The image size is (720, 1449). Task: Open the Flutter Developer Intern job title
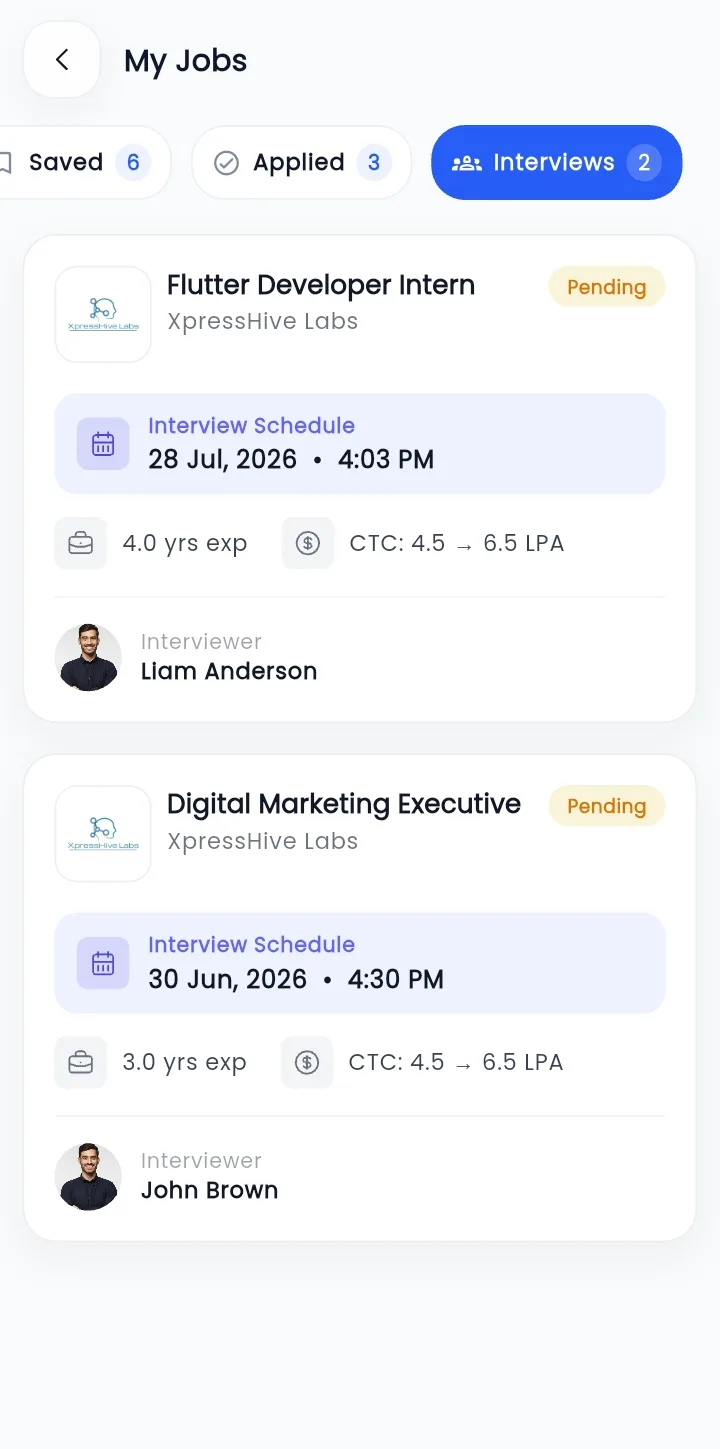point(321,285)
